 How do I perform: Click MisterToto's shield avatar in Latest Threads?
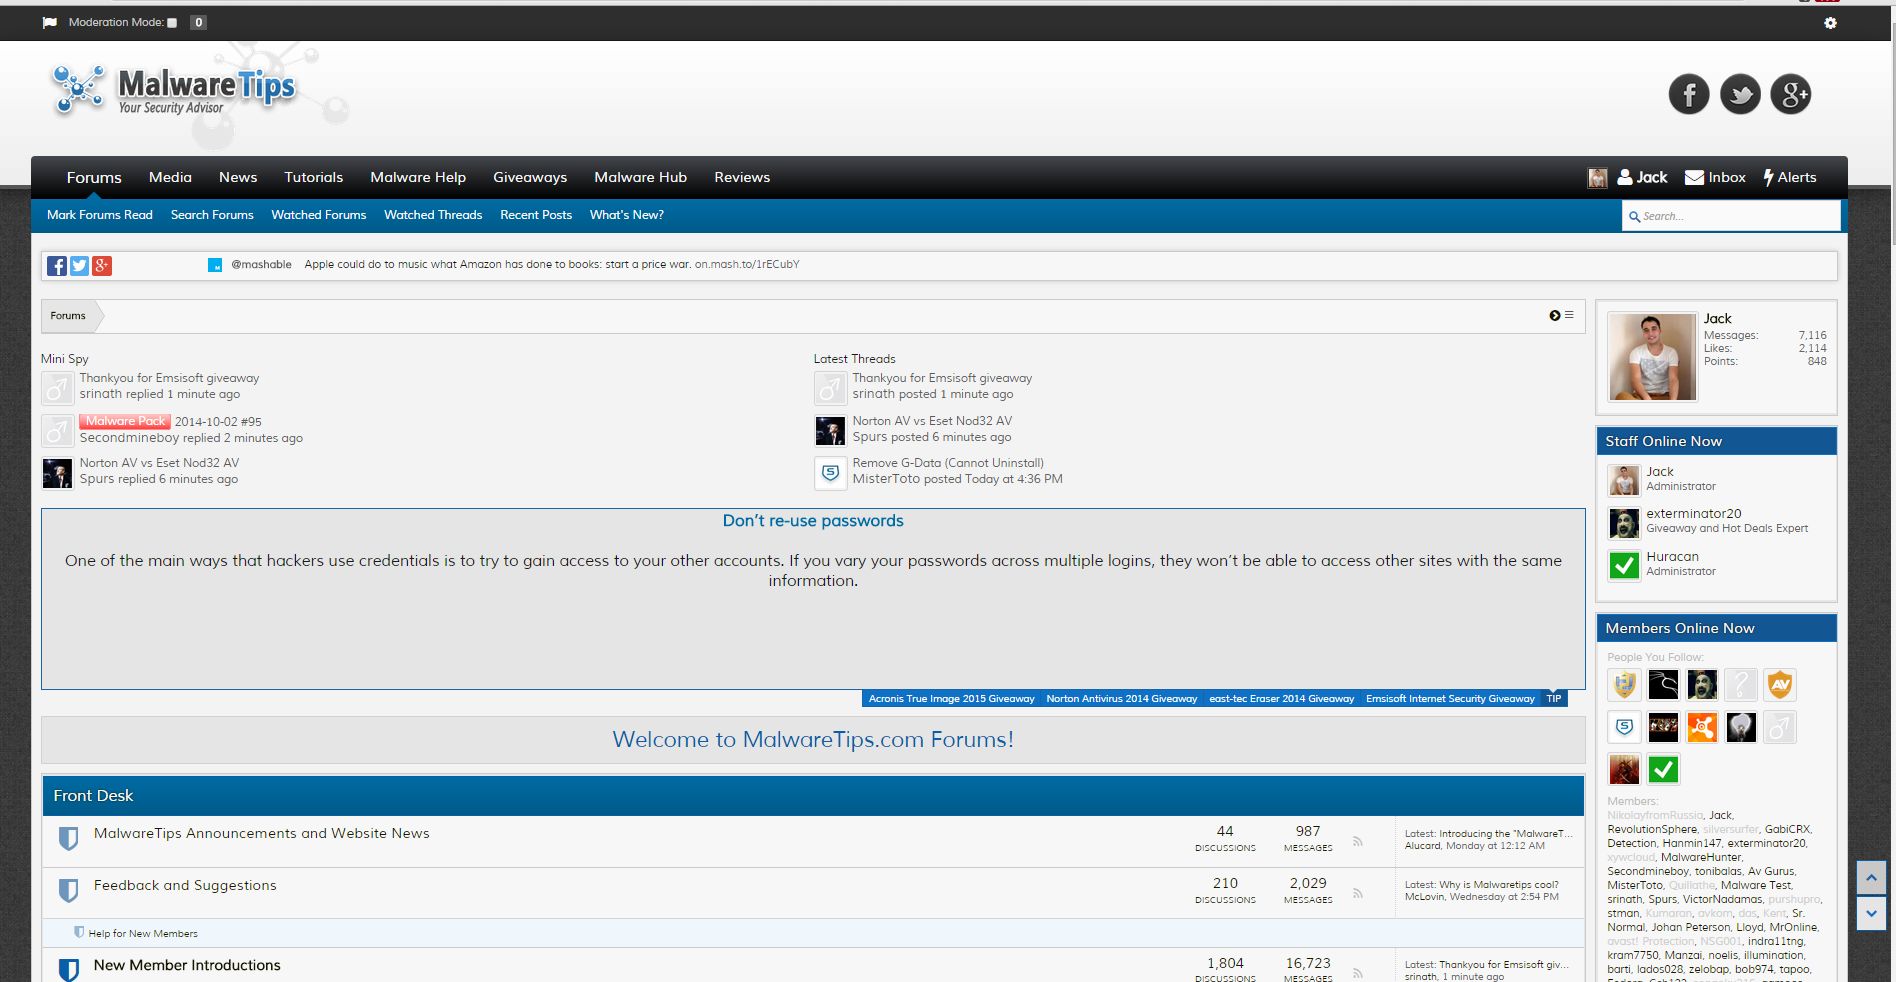click(830, 472)
